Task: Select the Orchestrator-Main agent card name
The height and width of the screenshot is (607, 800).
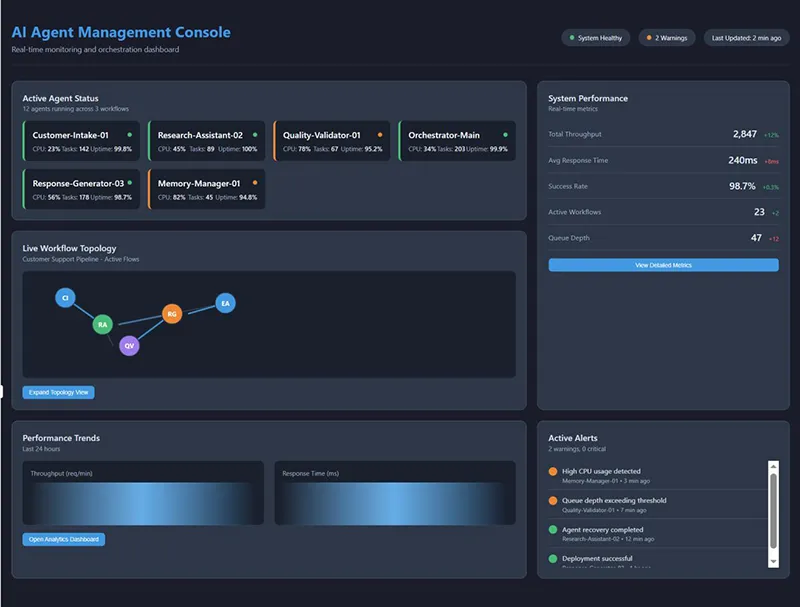Action: pyautogui.click(x=444, y=135)
